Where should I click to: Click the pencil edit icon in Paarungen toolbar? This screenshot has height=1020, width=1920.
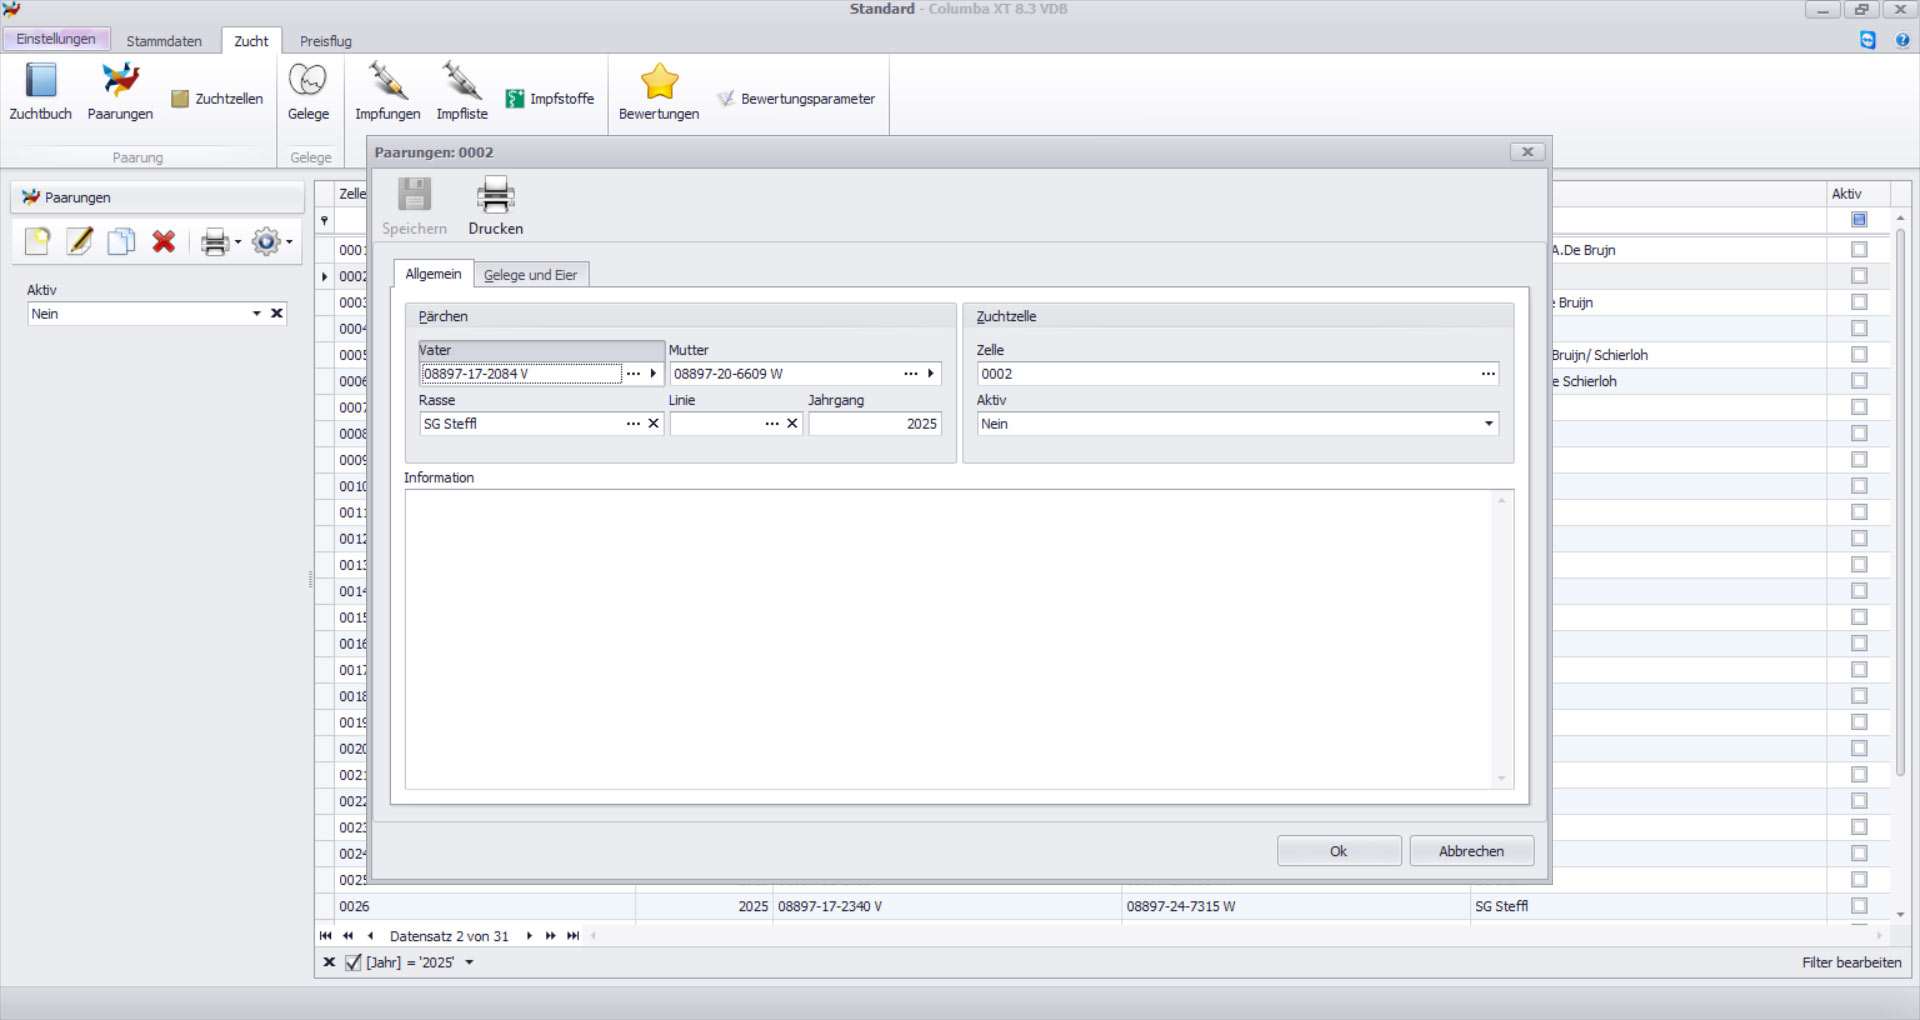pyautogui.click(x=80, y=242)
